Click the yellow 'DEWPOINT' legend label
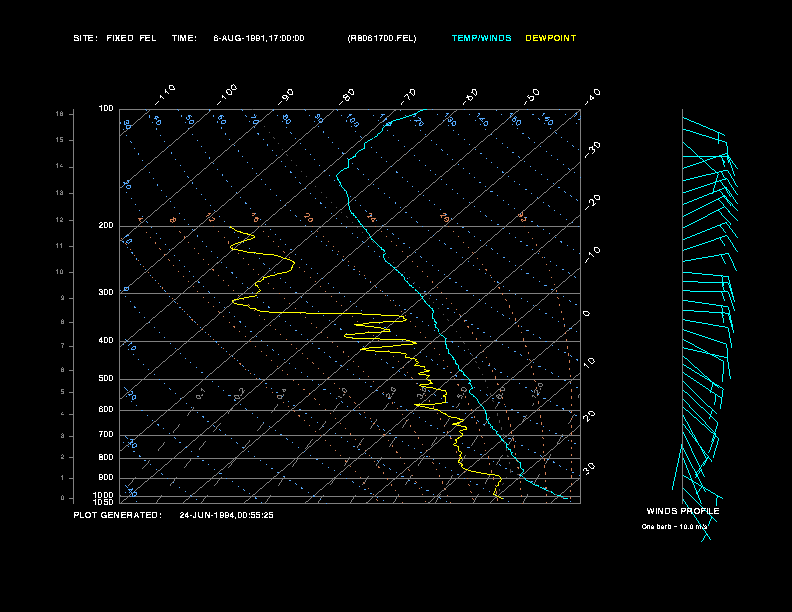 [551, 38]
